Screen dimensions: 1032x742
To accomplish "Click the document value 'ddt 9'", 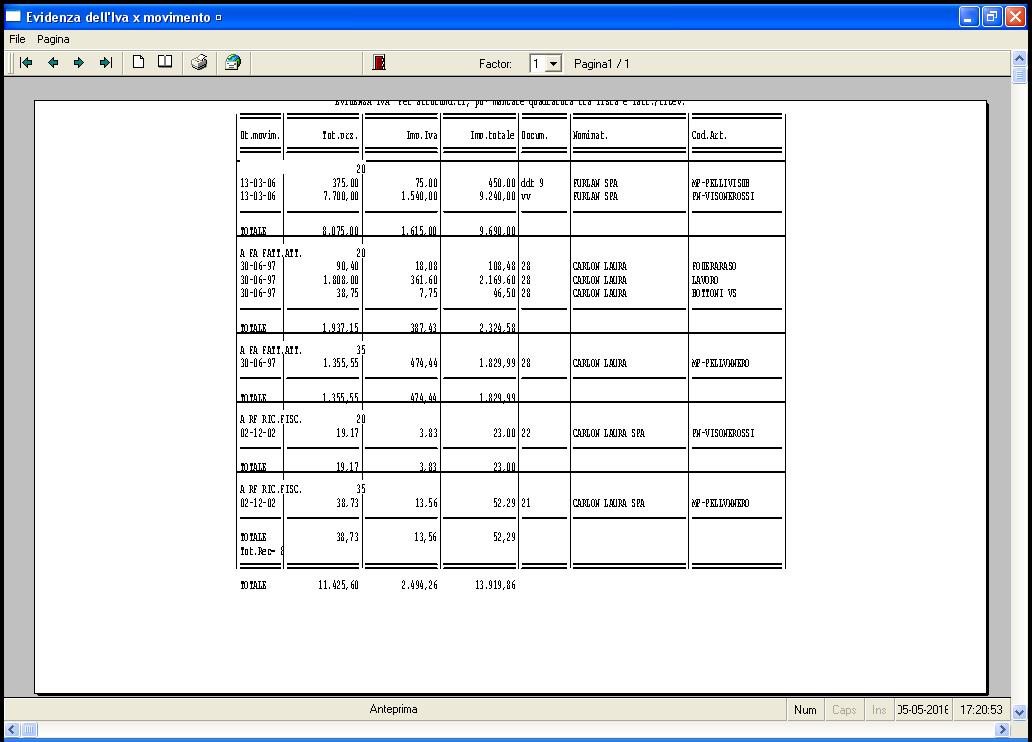I will coord(532,183).
